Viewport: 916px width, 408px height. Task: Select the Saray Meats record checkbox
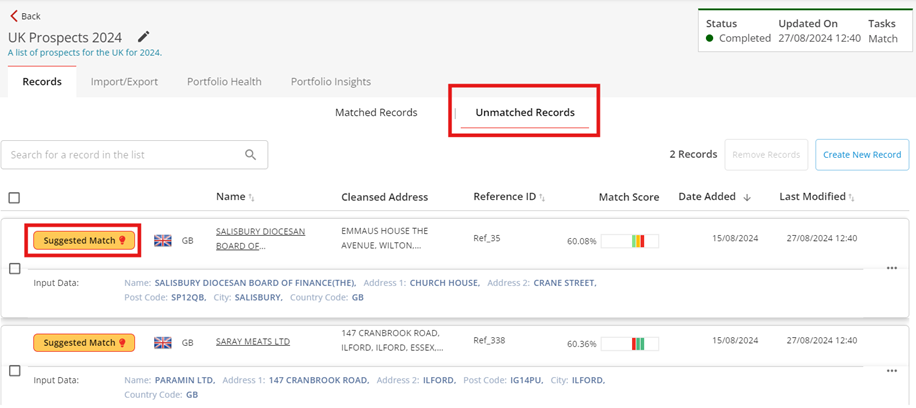[x=15, y=371]
